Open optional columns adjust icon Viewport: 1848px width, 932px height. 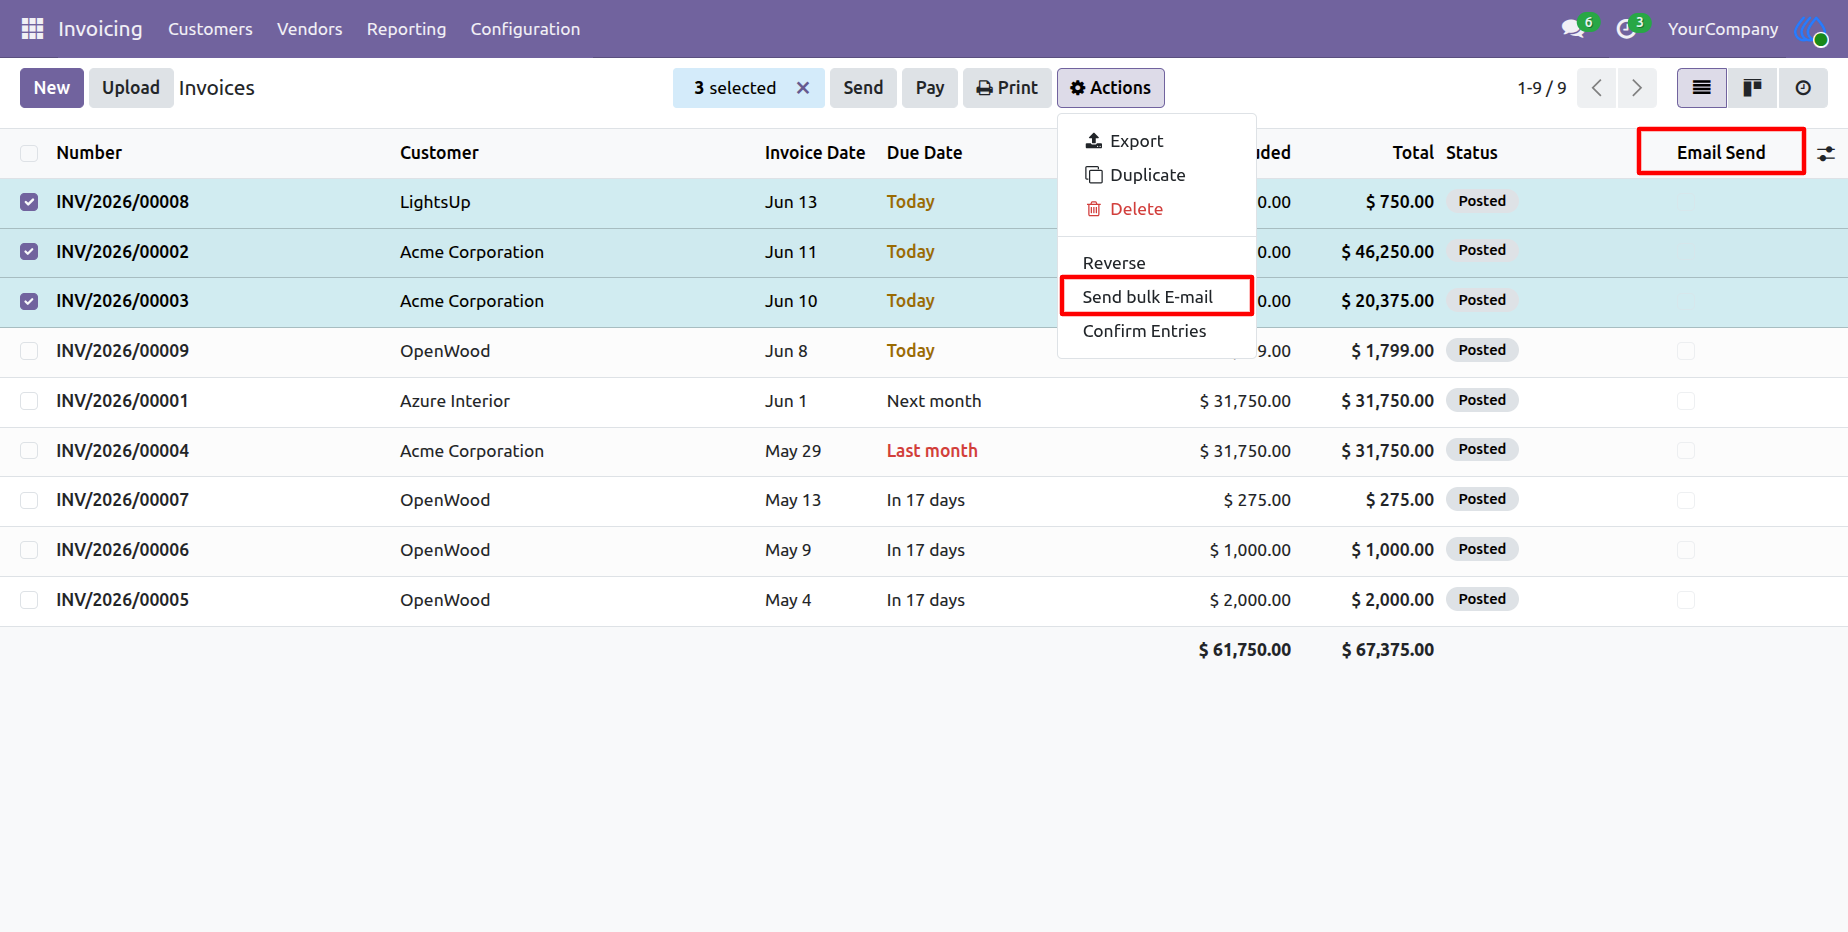1826,153
